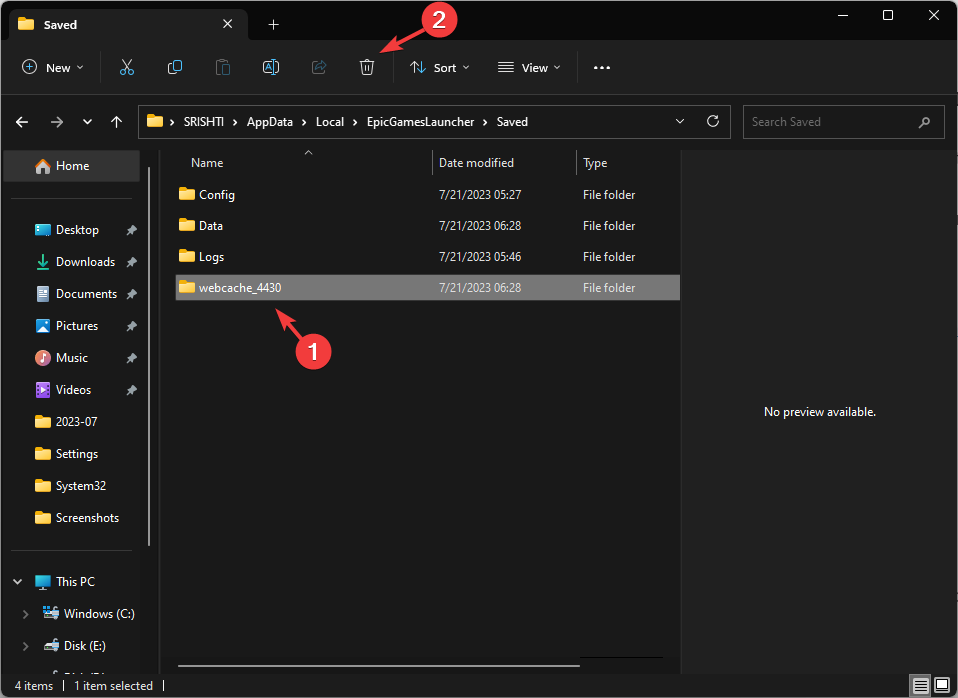Image resolution: width=958 pixels, height=698 pixels.
Task: Click the navigation pane vertical scrollbar
Action: (x=149, y=356)
